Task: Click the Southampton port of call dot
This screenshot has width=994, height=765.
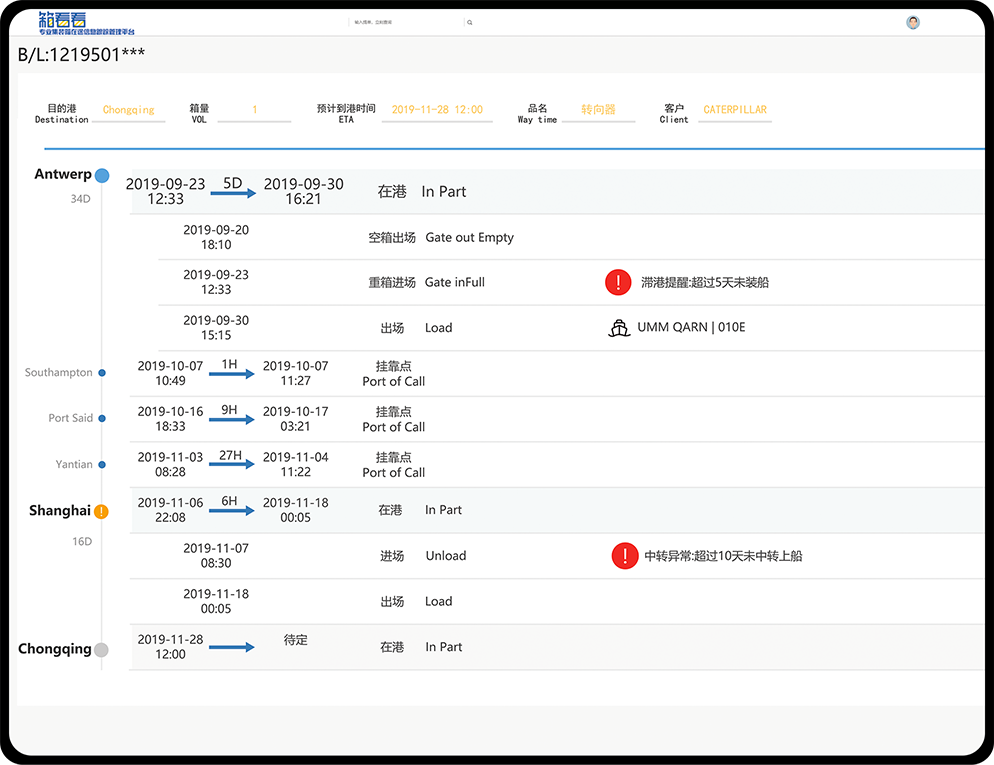Action: [x=102, y=373]
